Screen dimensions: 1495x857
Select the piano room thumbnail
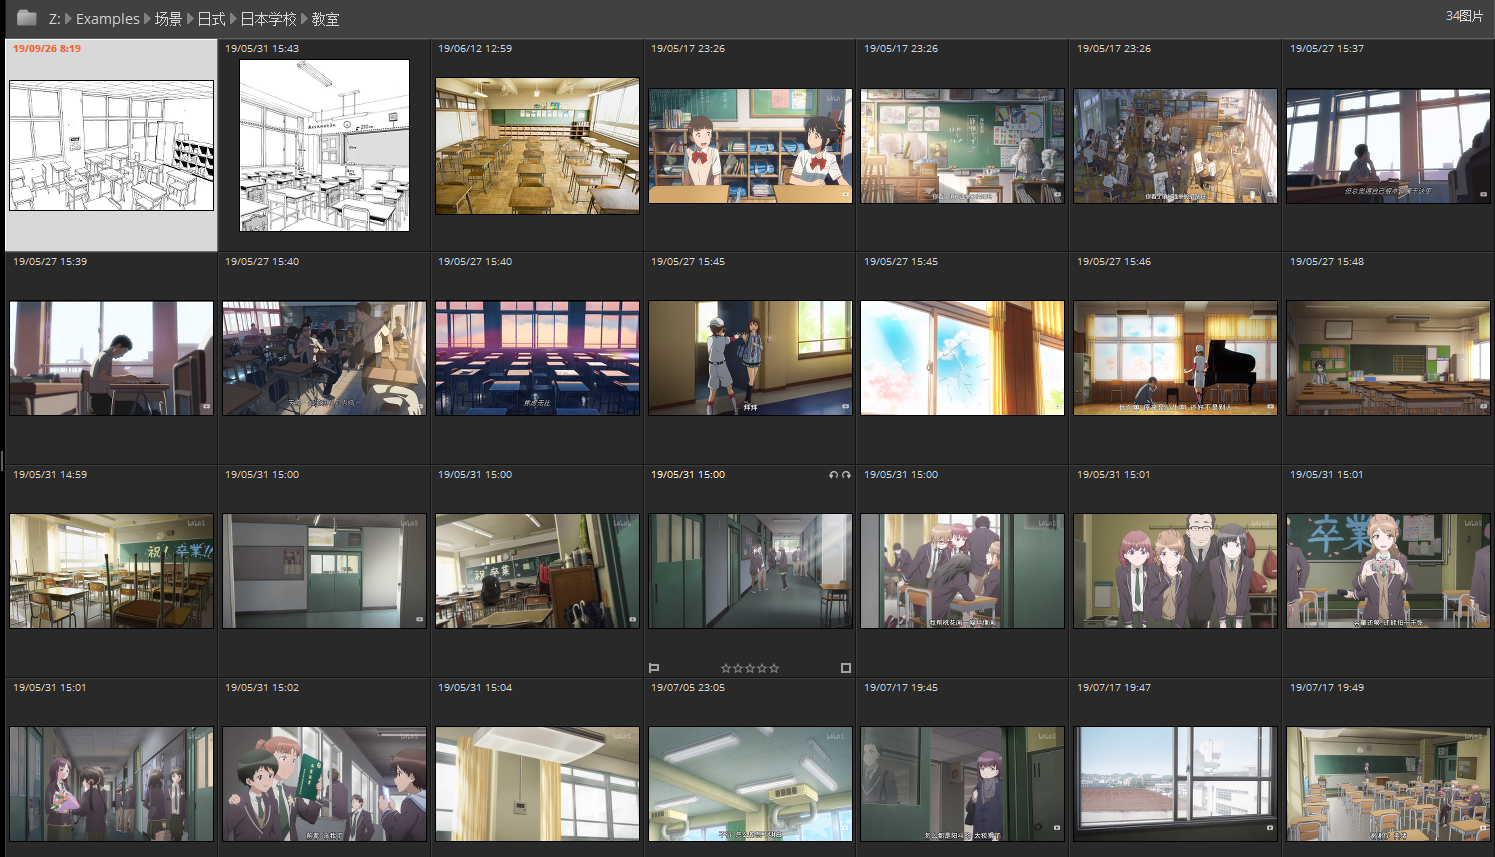click(1175, 358)
